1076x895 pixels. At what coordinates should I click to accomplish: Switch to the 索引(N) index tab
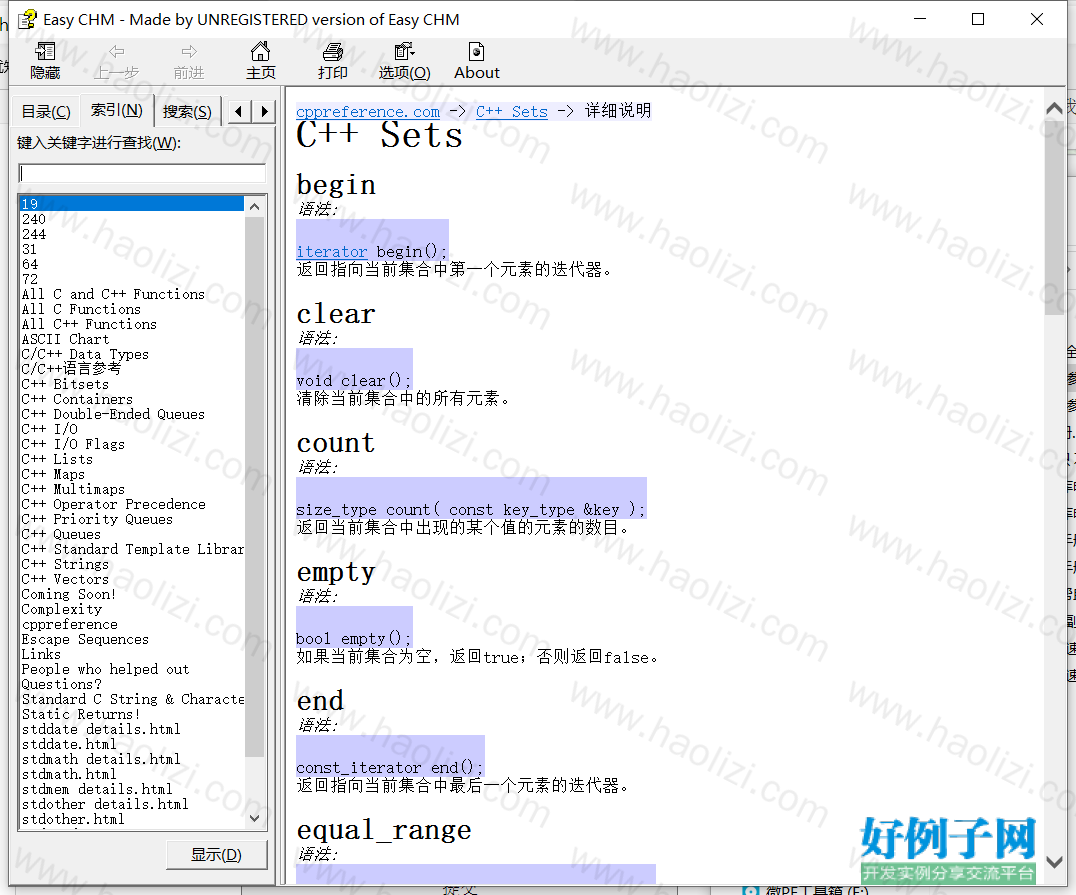coord(117,110)
